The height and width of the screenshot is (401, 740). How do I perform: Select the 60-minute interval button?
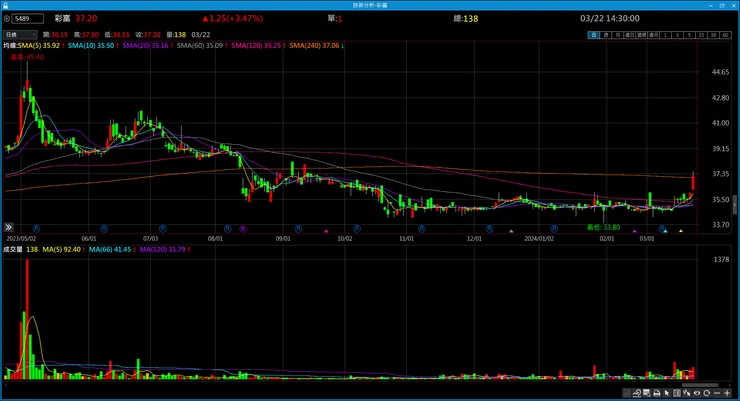[725, 35]
